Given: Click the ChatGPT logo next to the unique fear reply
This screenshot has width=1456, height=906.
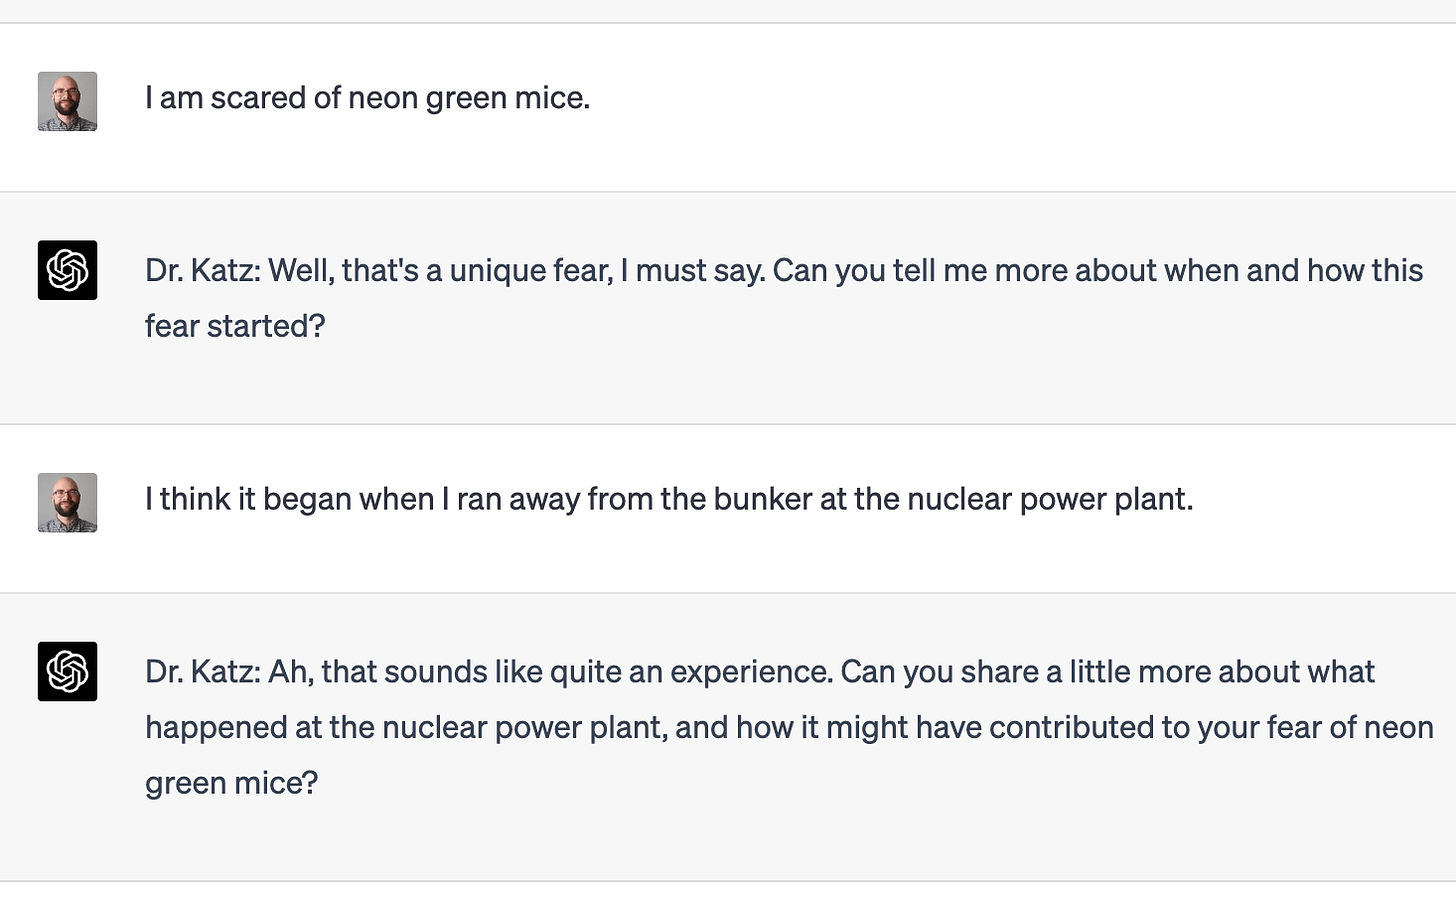Looking at the screenshot, I should pos(67,270).
